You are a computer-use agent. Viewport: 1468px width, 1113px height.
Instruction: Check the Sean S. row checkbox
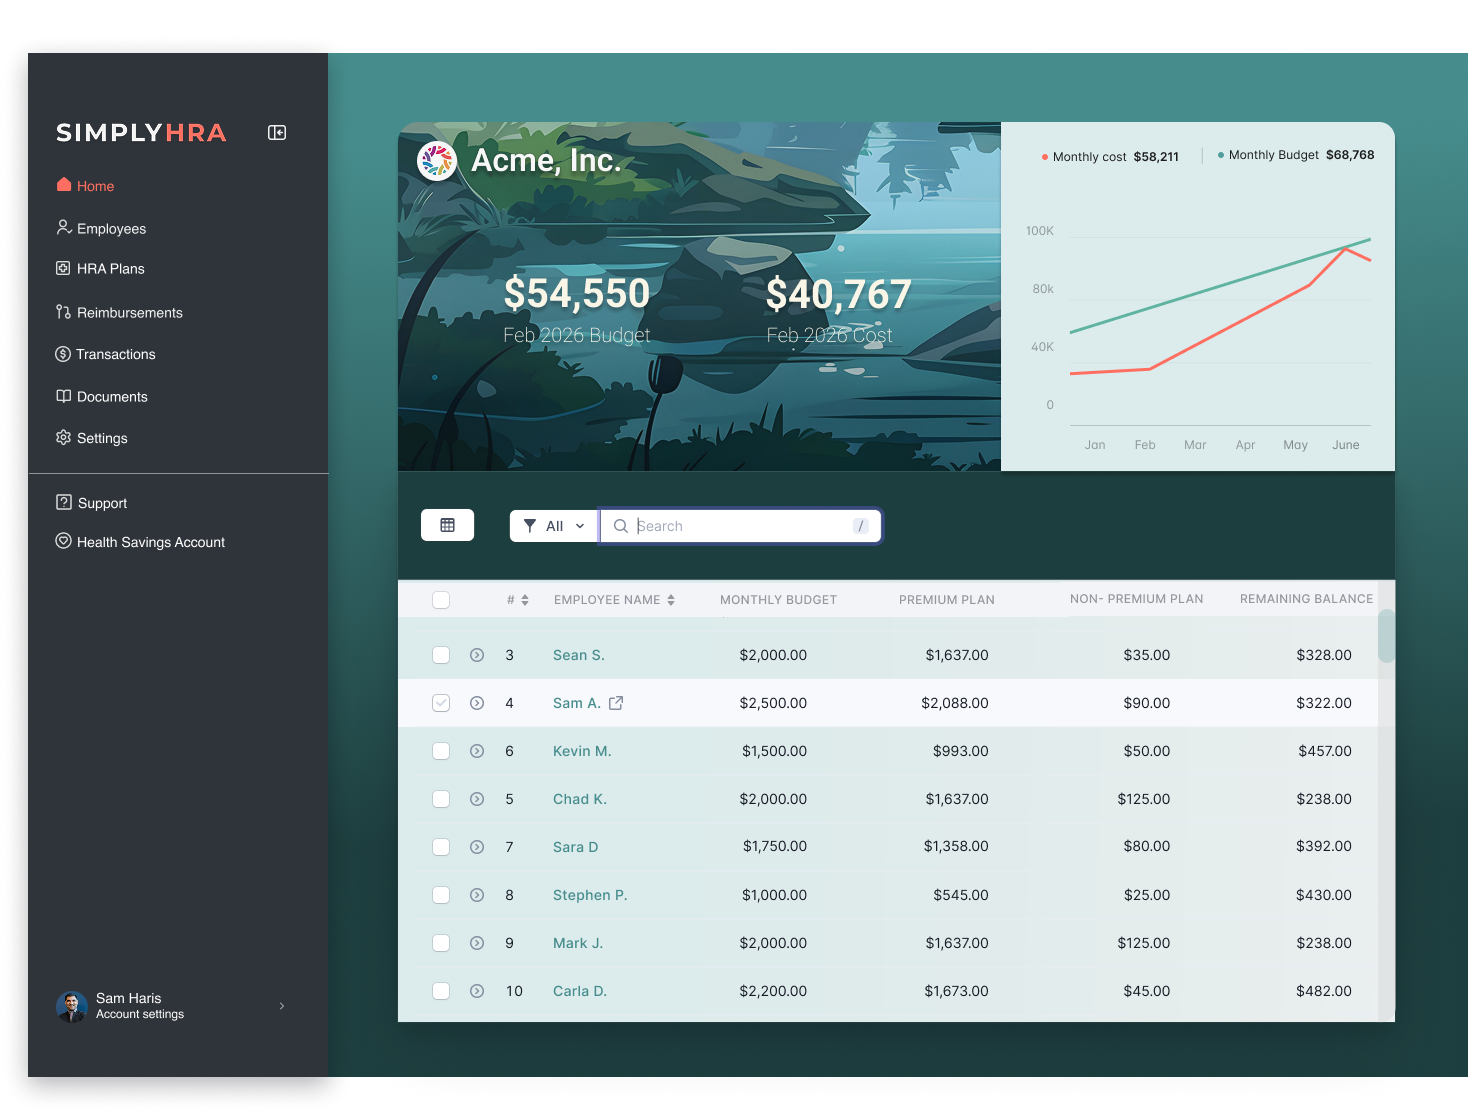click(441, 655)
